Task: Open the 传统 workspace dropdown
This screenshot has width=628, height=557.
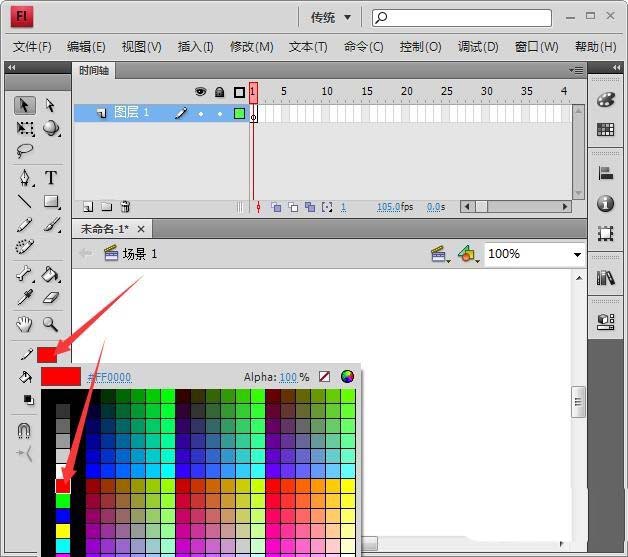Action: point(331,17)
